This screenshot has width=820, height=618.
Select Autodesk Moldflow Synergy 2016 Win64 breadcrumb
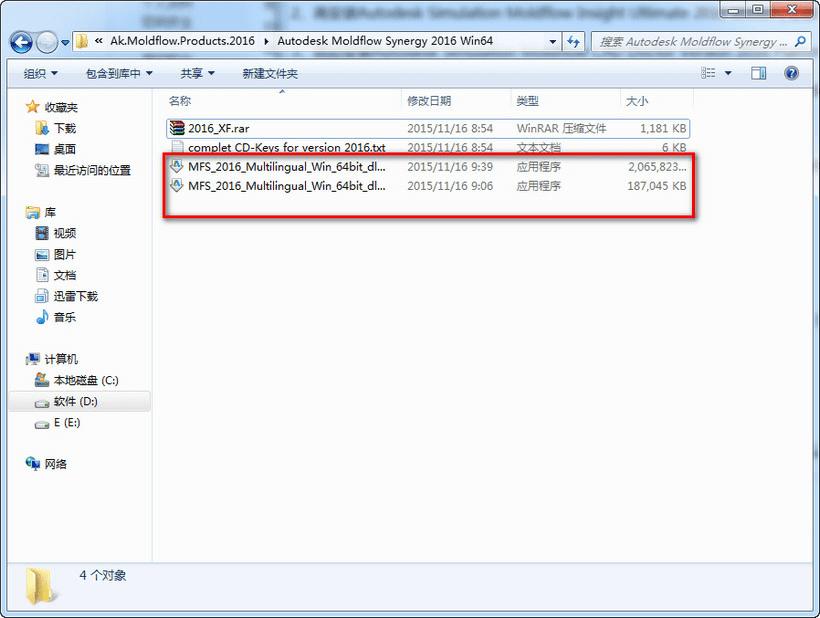pos(385,41)
